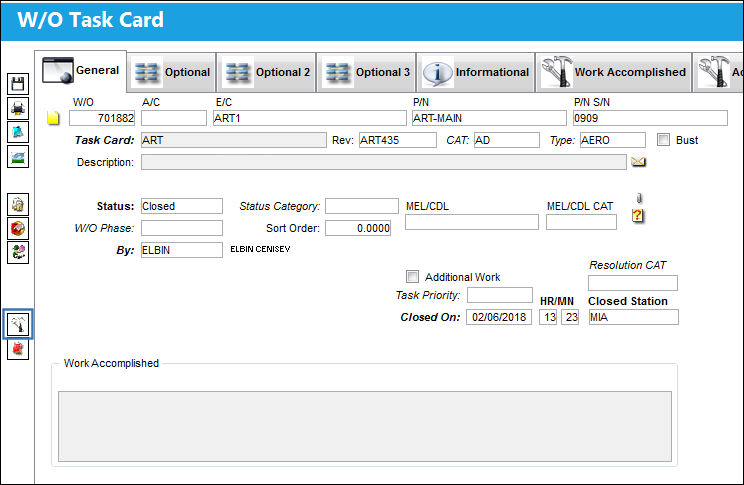Click the highlighted tools icon in sidebar
The width and height of the screenshot is (744, 485).
coord(18,325)
